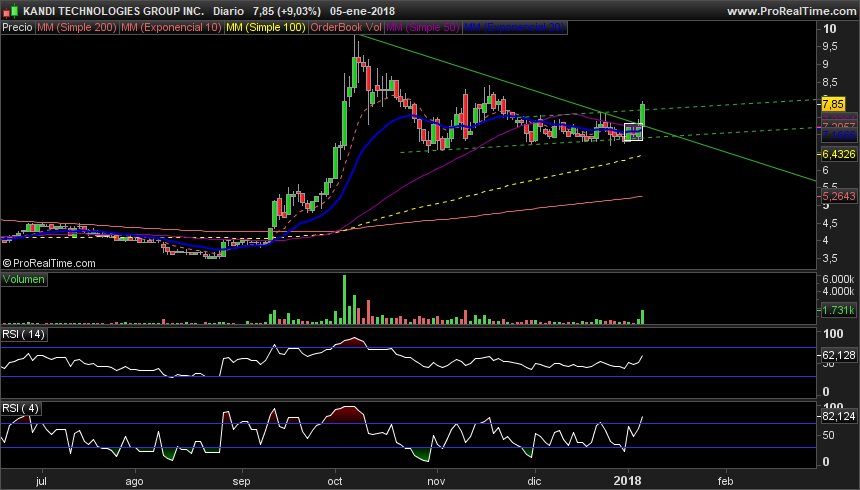
Task: Click the 82,124 RSI value tag
Action: click(839, 416)
